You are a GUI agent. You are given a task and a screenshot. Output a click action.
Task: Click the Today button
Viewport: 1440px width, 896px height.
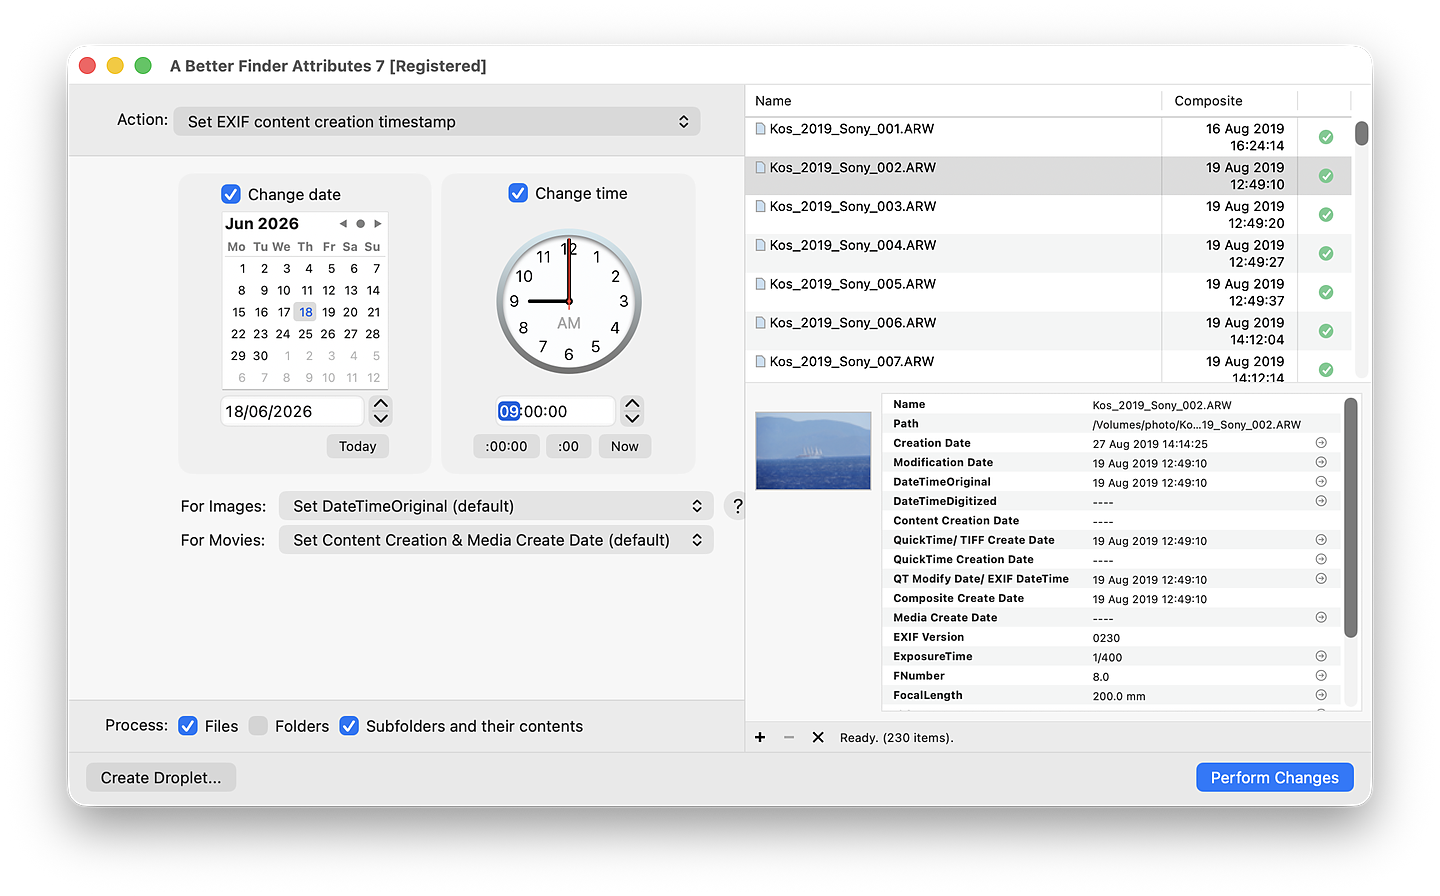[358, 446]
